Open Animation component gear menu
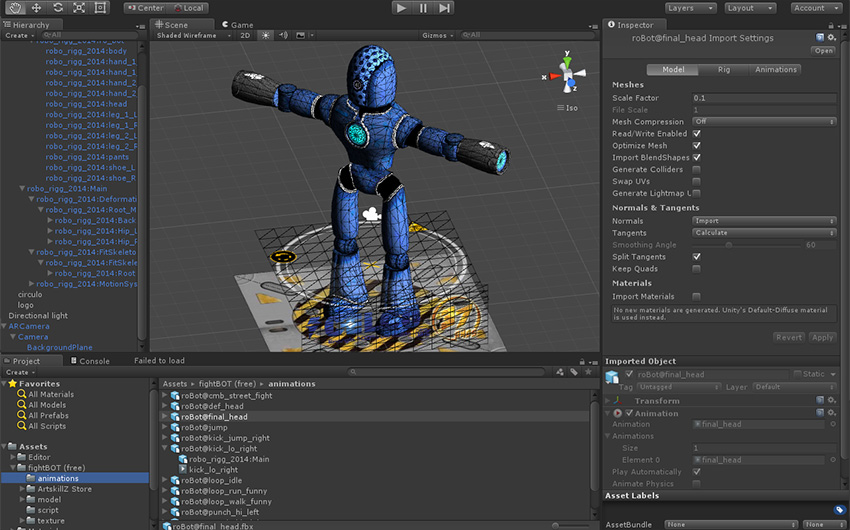The height and width of the screenshot is (530, 850). pyautogui.click(x=832, y=412)
